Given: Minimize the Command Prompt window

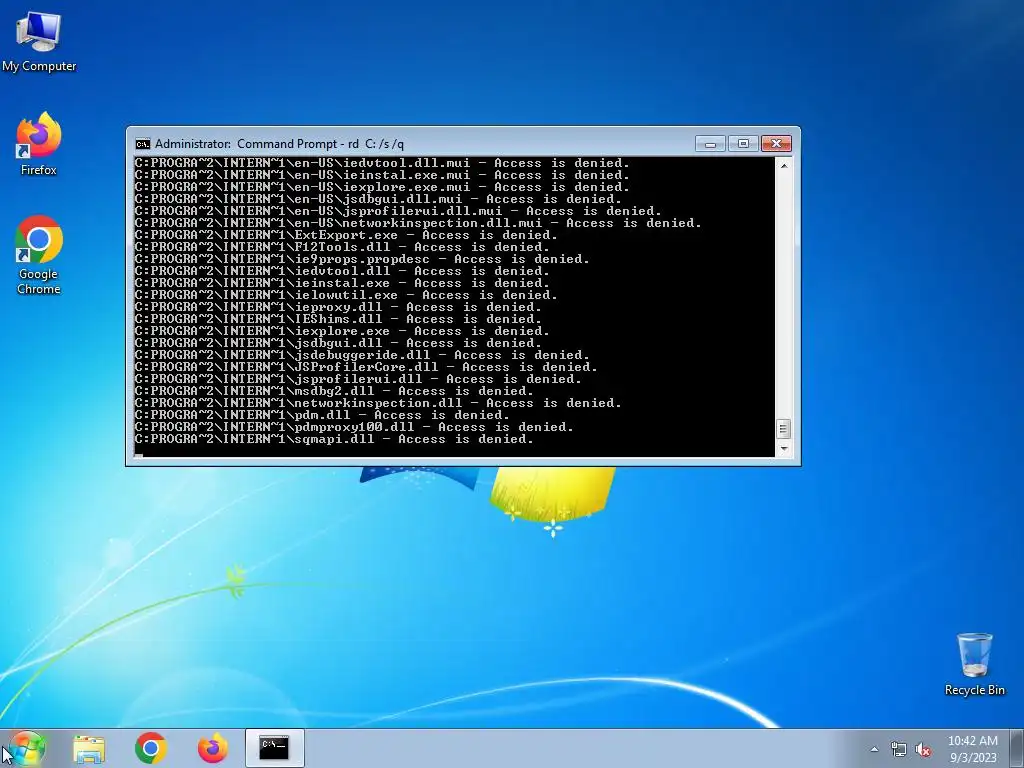Looking at the screenshot, I should coord(710,144).
